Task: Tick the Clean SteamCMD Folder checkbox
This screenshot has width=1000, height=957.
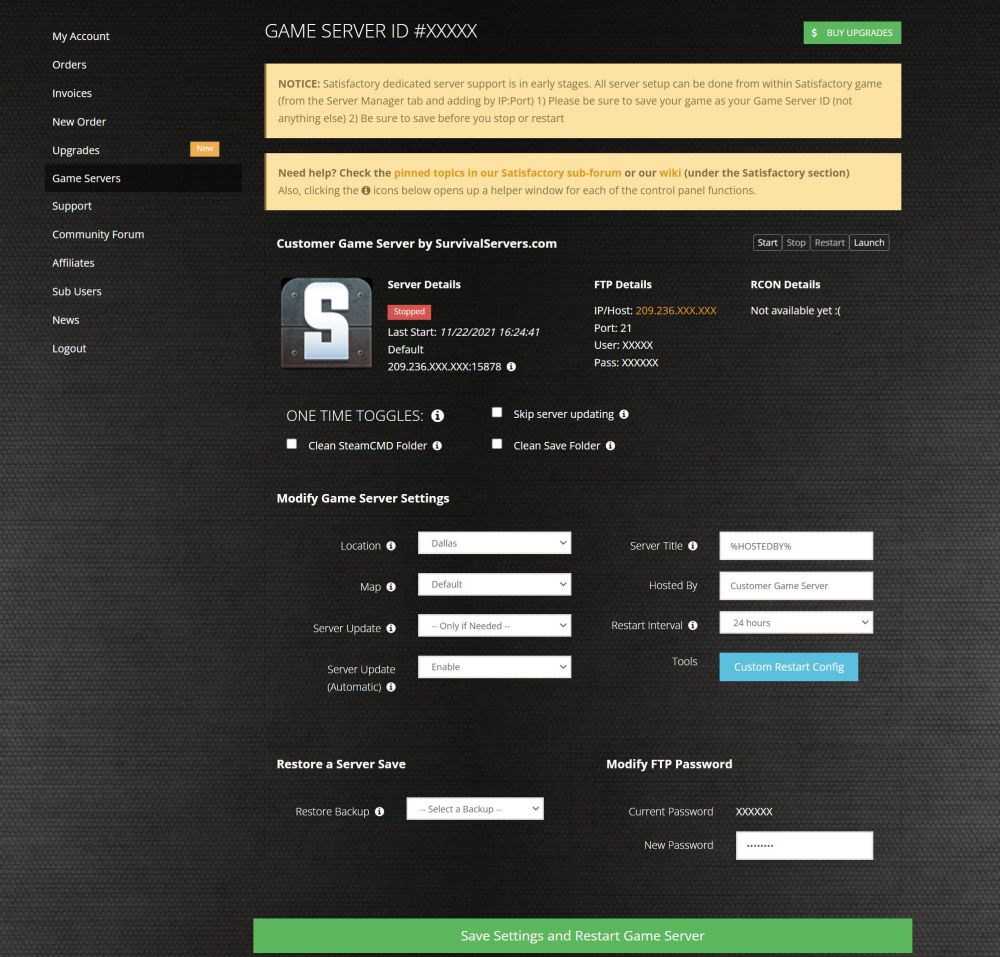Action: click(291, 444)
